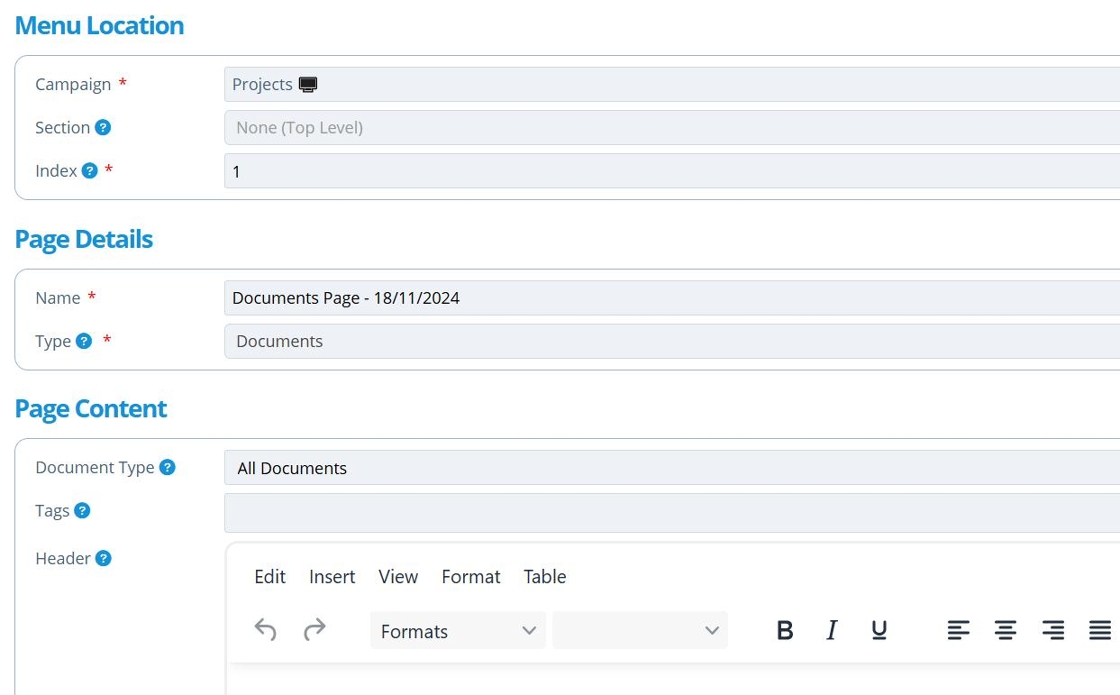Toggle italic formatting in the Header editor
Screen dimensions: 1120x695
831,630
